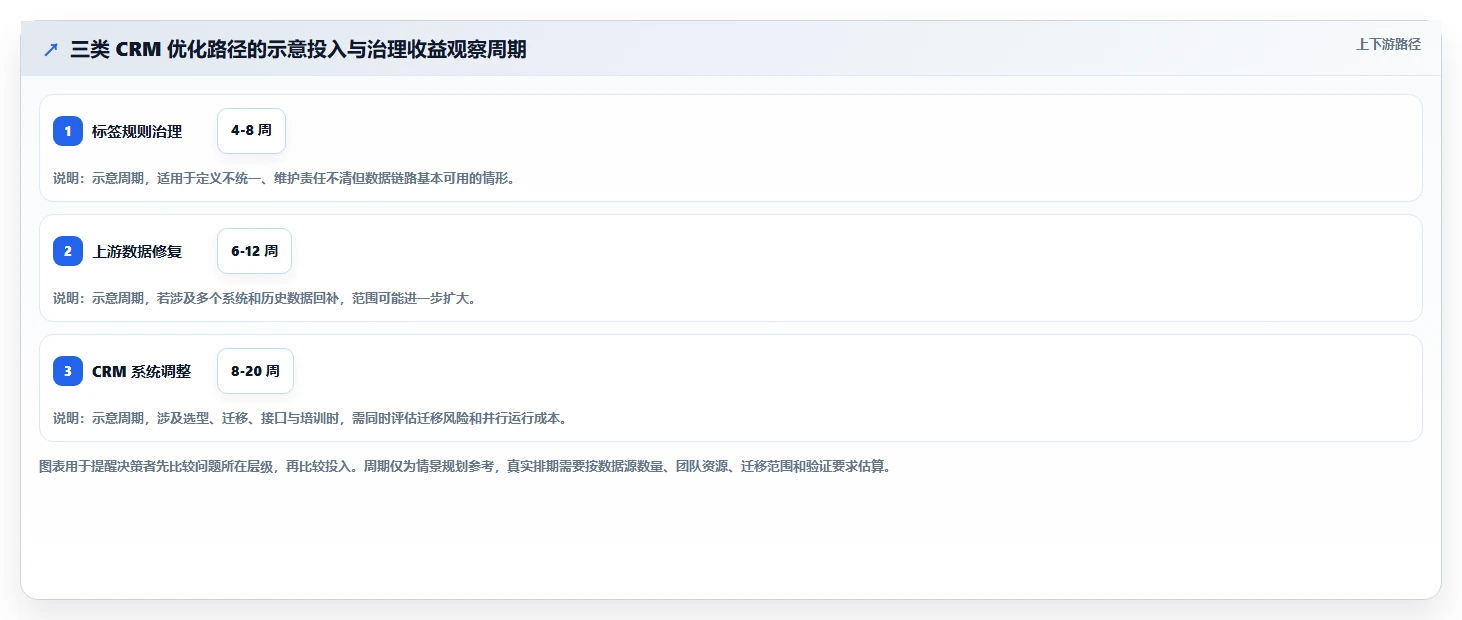Click the CRM 系统调整 item title
Screen dimensions: 1462x620
pos(141,371)
